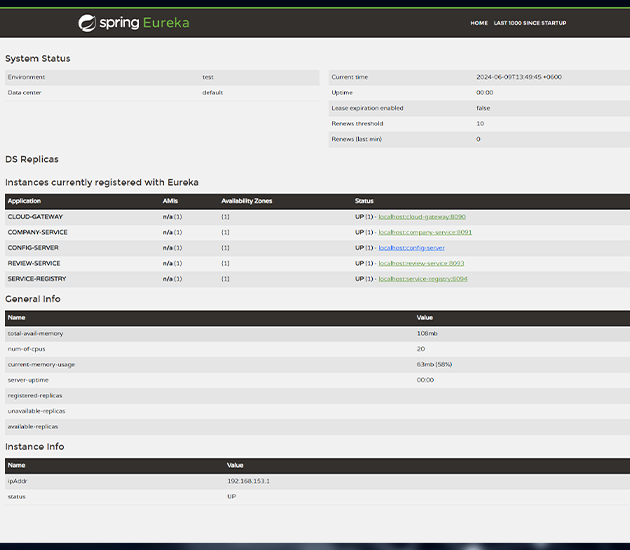The height and width of the screenshot is (550, 630).
Task: Select the total-avail-memory row name
Action: tap(35, 333)
